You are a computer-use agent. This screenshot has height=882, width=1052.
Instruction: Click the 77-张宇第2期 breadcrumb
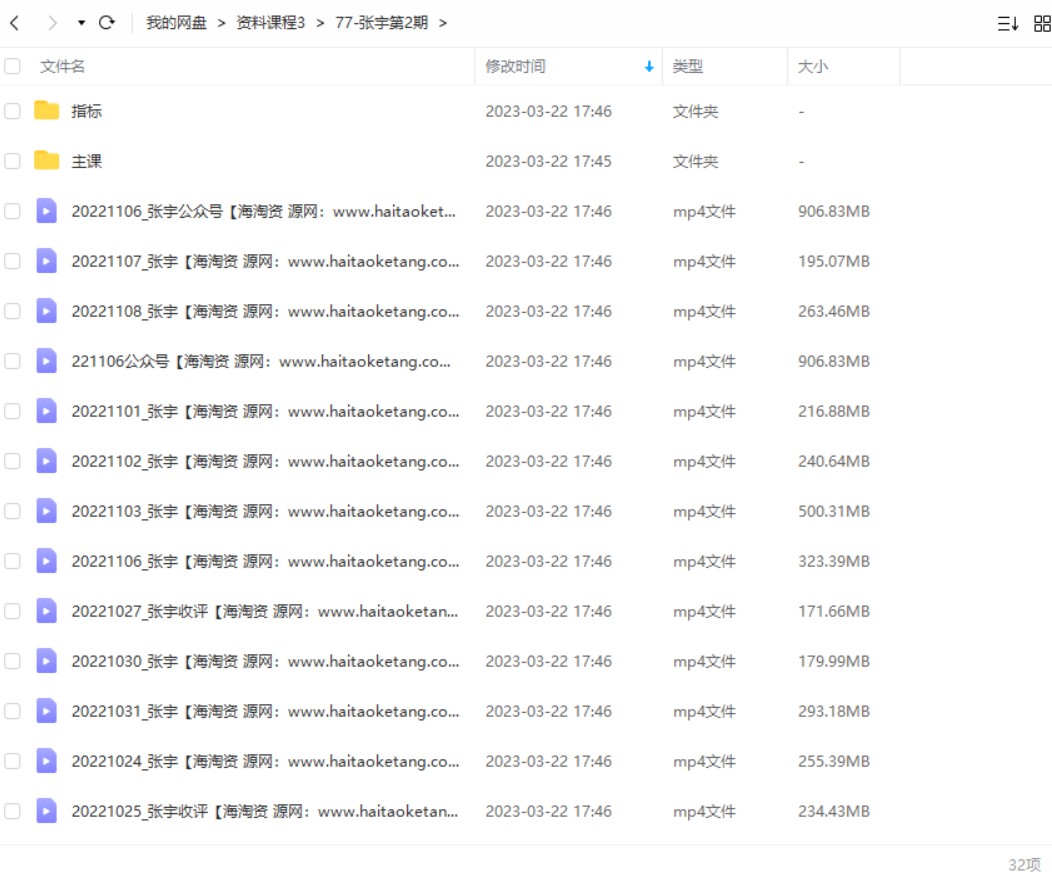tap(381, 23)
